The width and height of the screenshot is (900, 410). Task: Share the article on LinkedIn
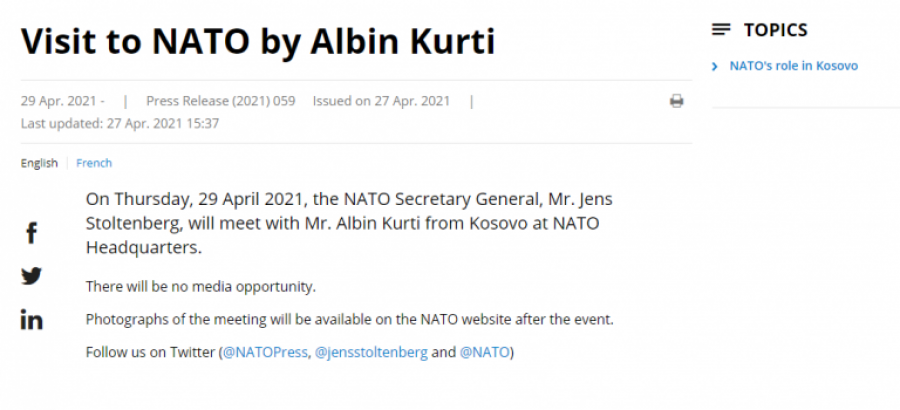[32, 319]
